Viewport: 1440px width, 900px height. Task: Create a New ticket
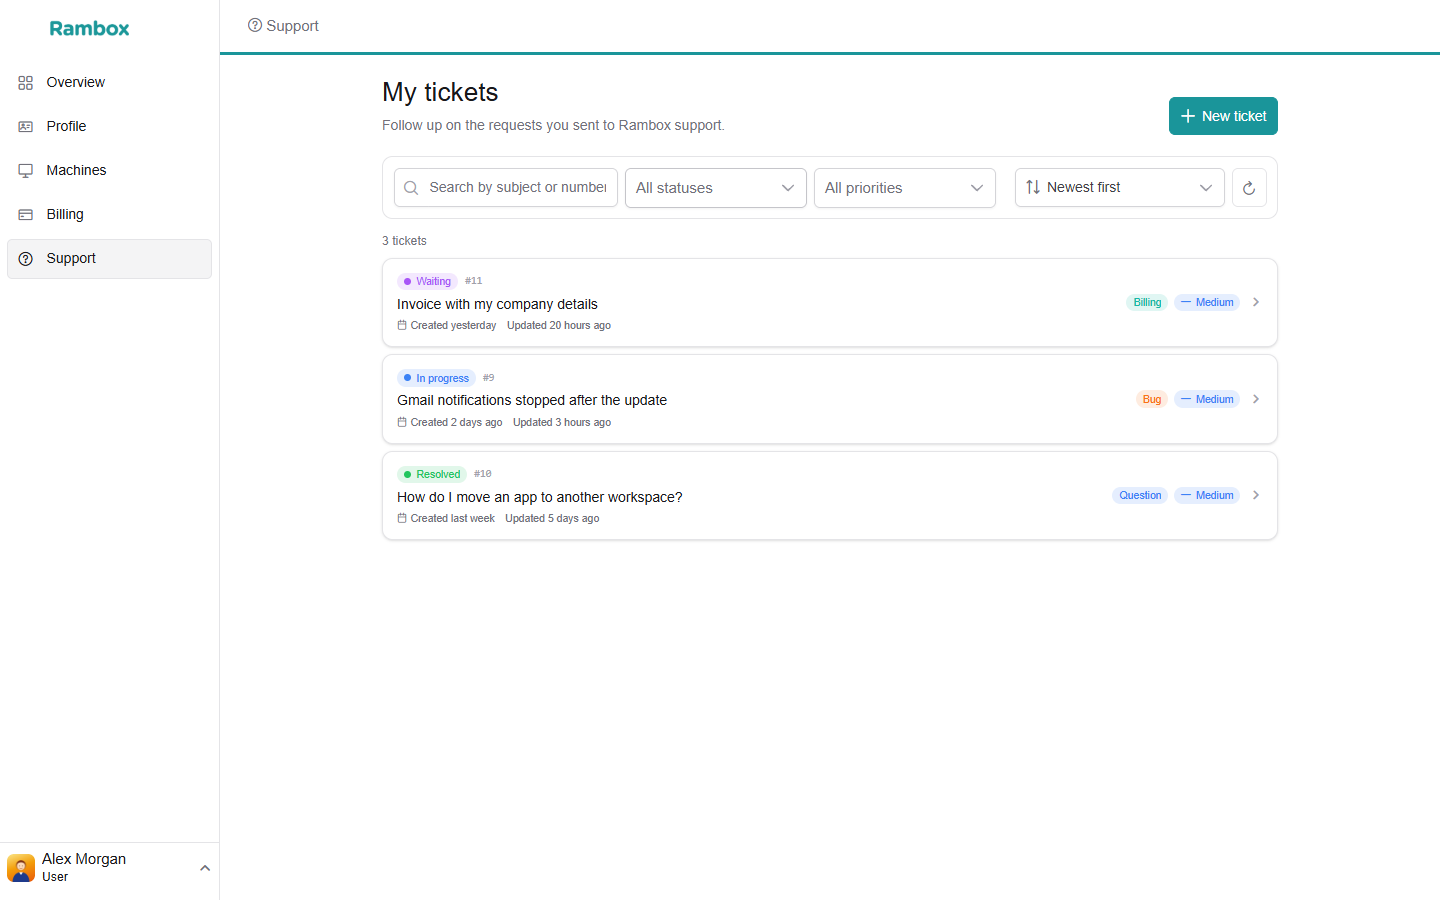pos(1223,116)
